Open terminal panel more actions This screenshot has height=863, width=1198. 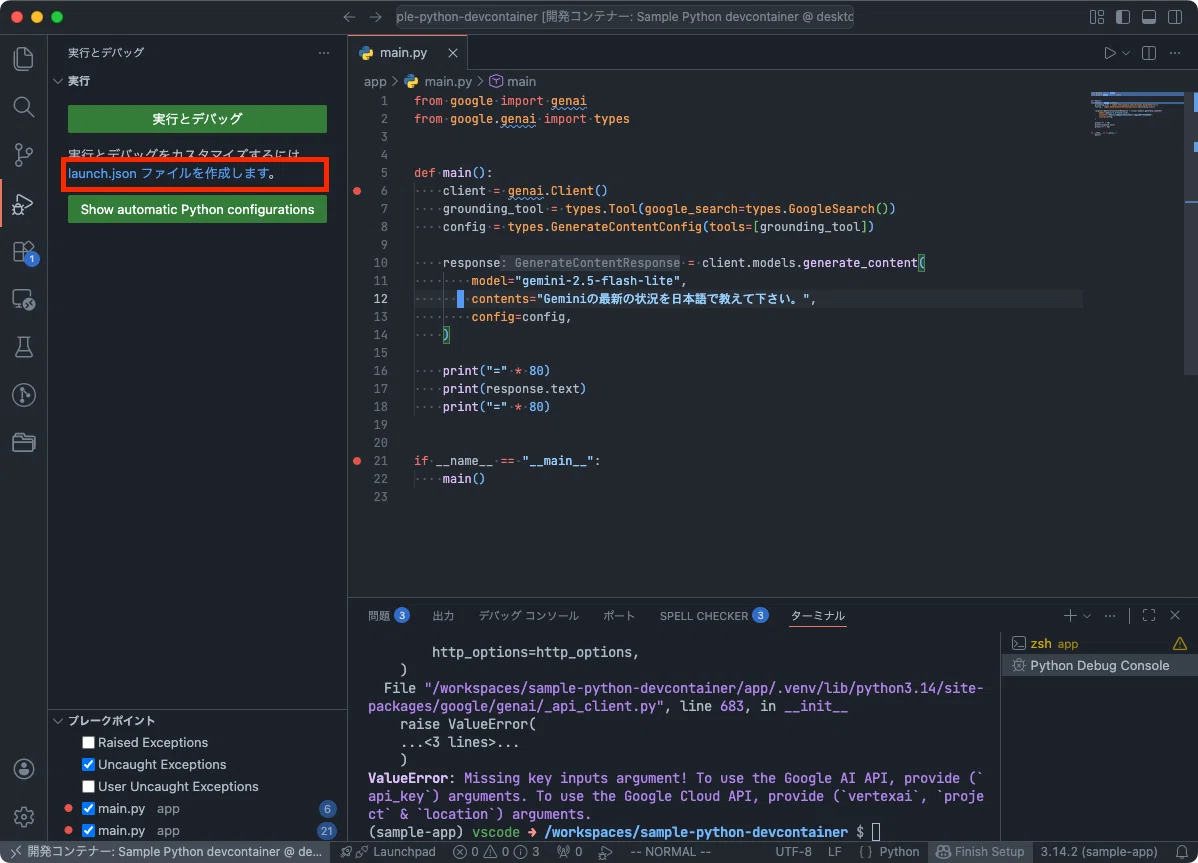coord(1110,616)
